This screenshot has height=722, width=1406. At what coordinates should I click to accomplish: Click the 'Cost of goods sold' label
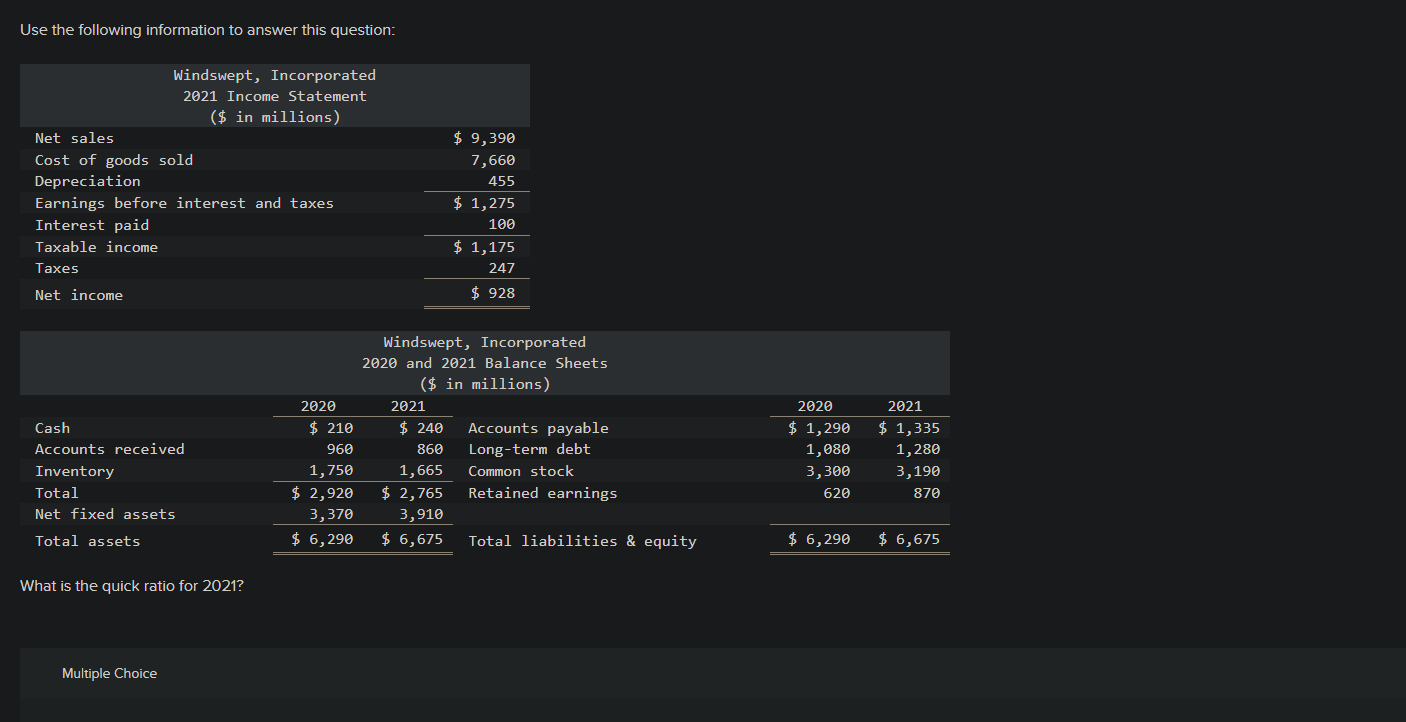[114, 160]
